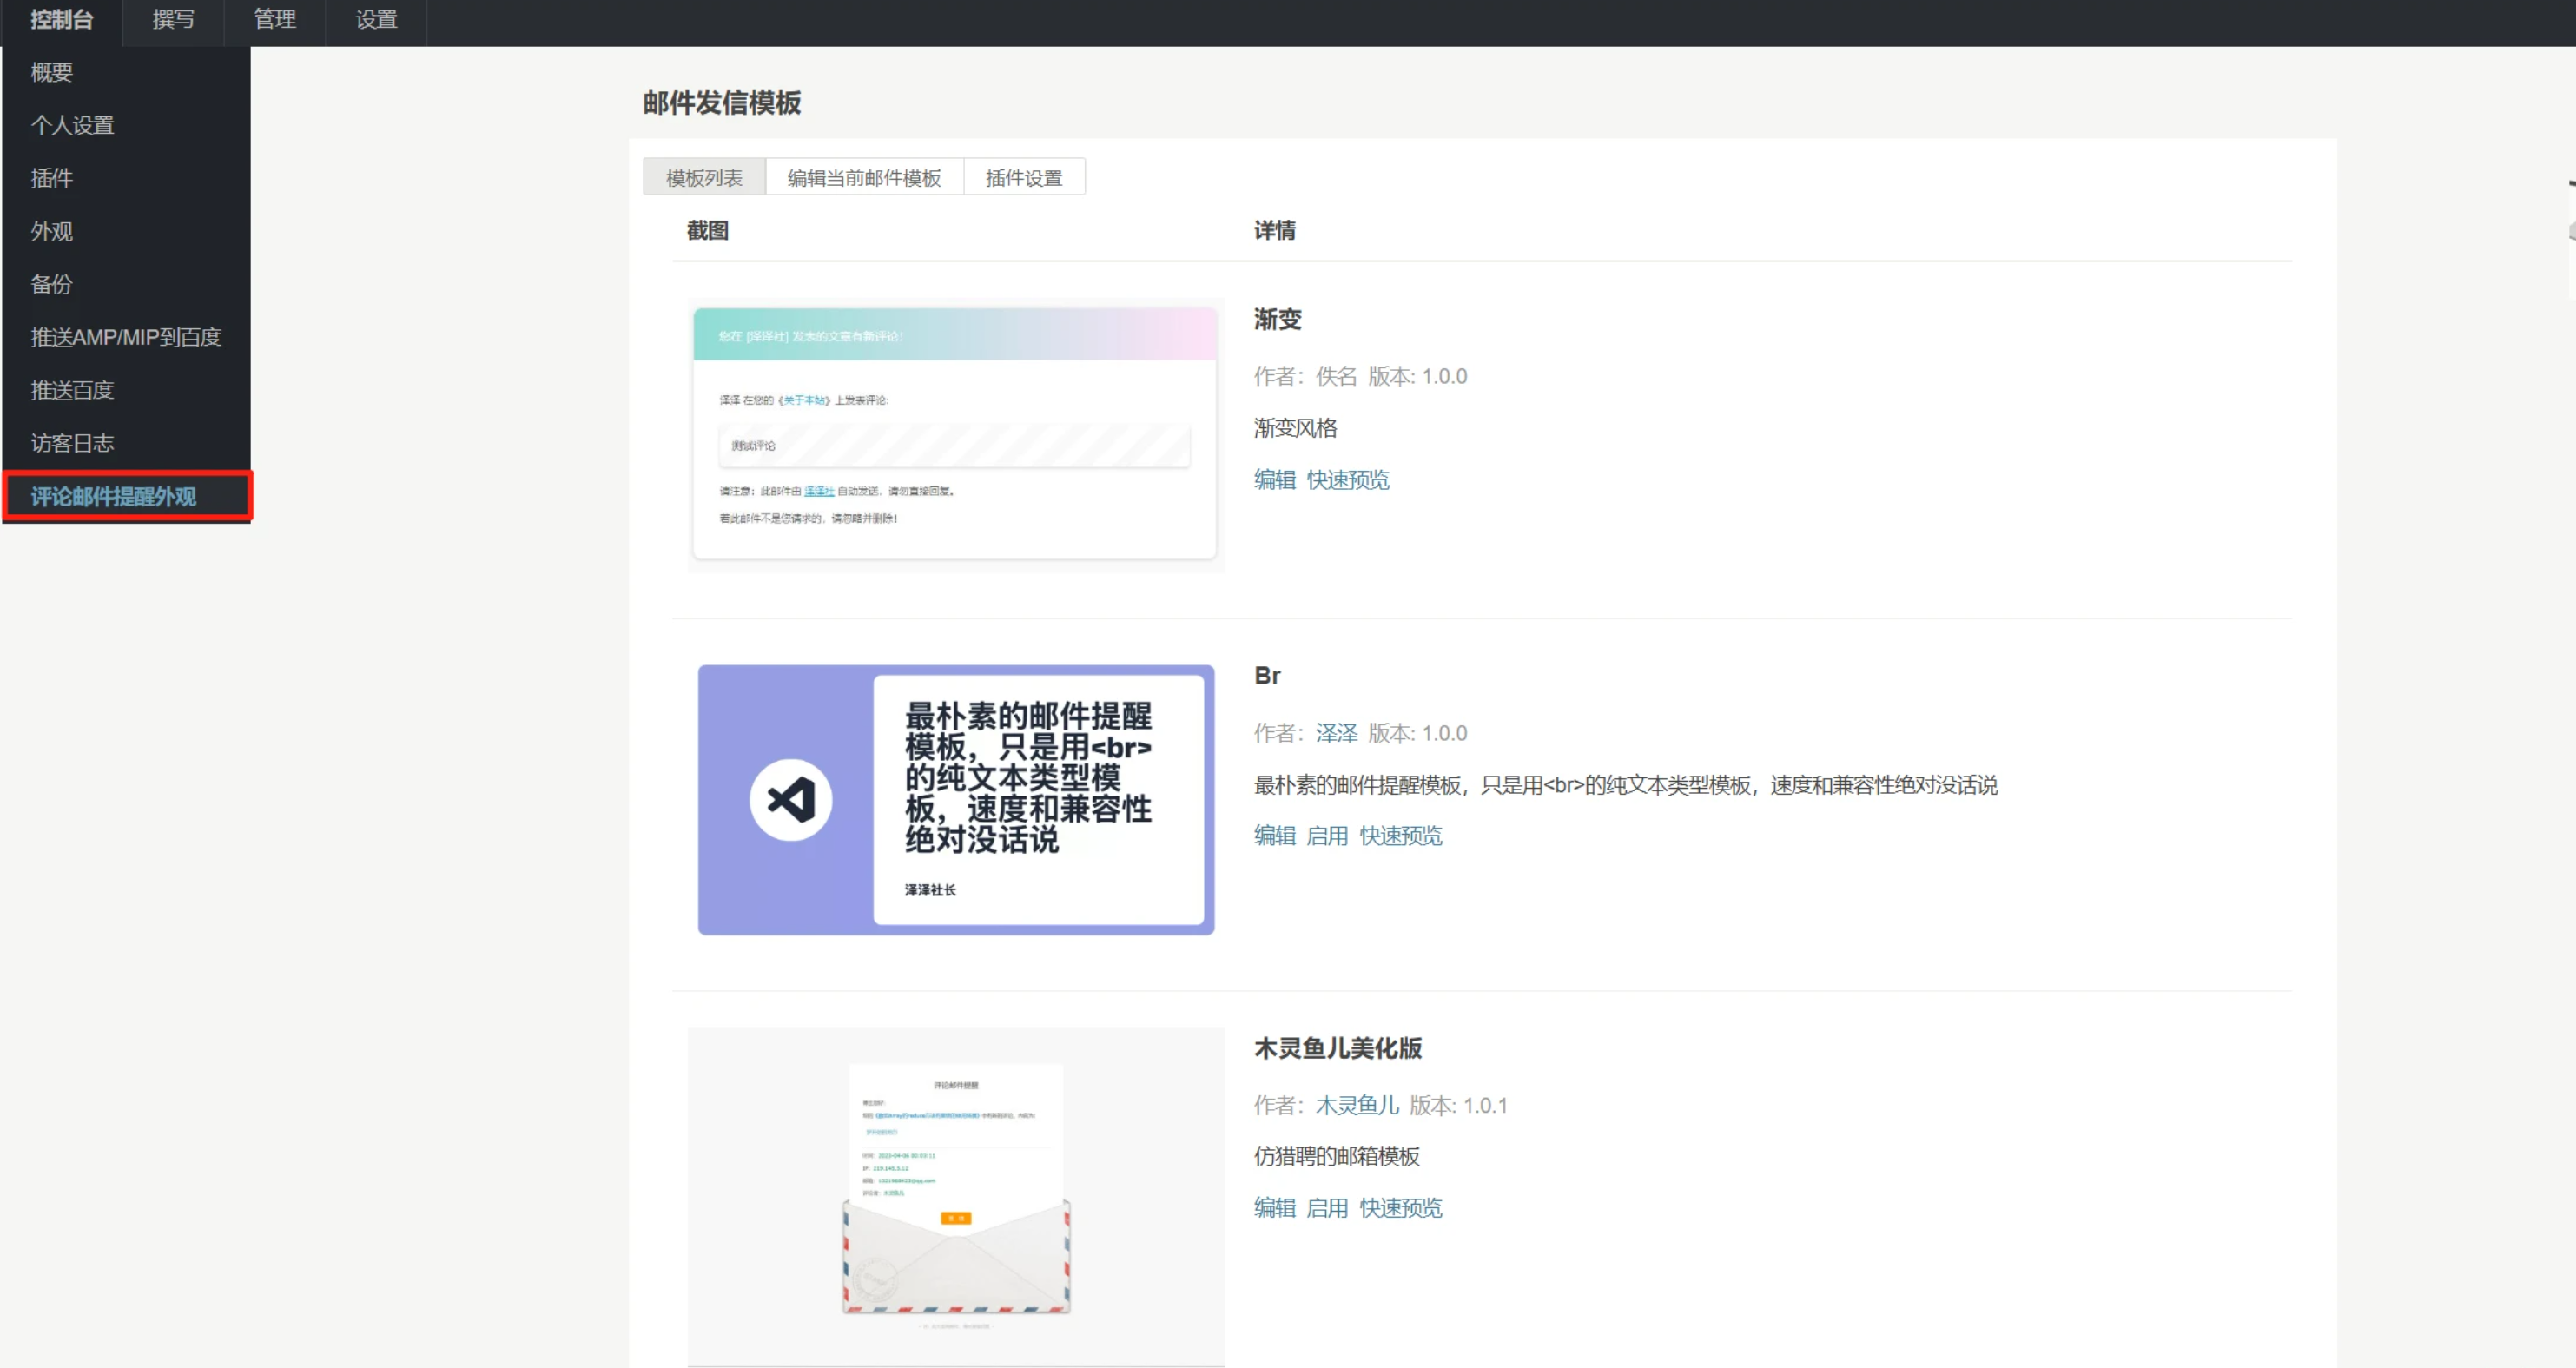The width and height of the screenshot is (2576, 1368).
Task: Open the 撰写 menu
Action: tap(172, 20)
